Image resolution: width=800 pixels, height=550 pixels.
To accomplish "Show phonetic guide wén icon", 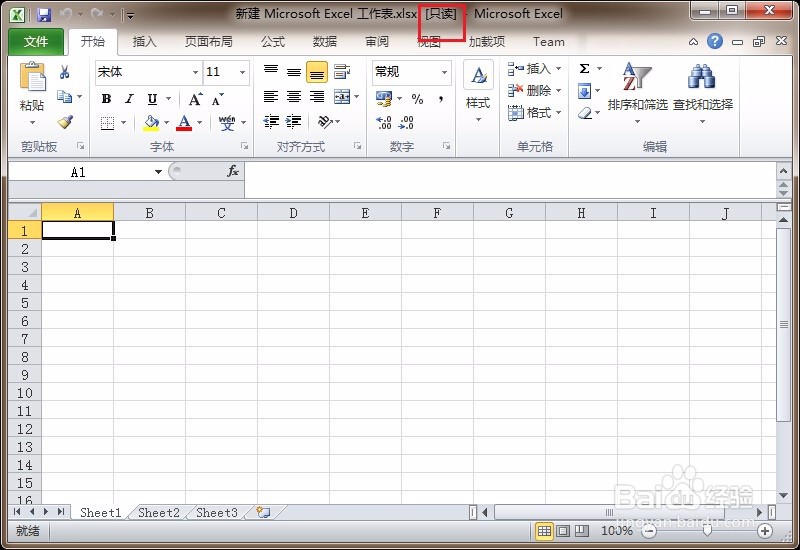I will (x=227, y=122).
